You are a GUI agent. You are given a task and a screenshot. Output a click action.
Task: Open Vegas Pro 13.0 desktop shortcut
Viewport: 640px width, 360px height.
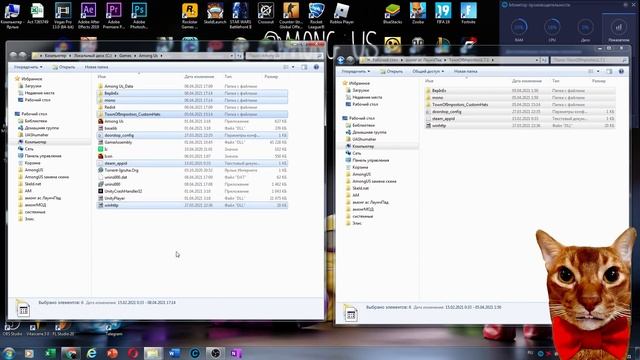pos(63,16)
